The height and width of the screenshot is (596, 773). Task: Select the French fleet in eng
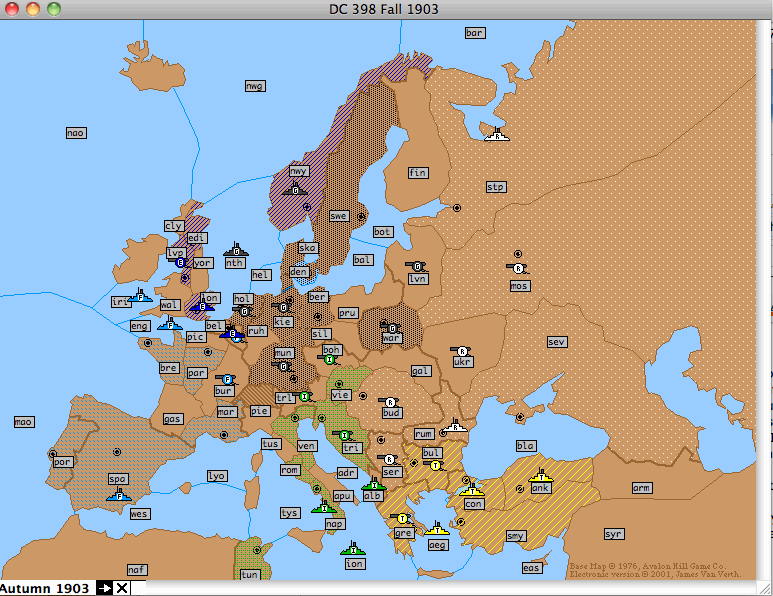[170, 323]
